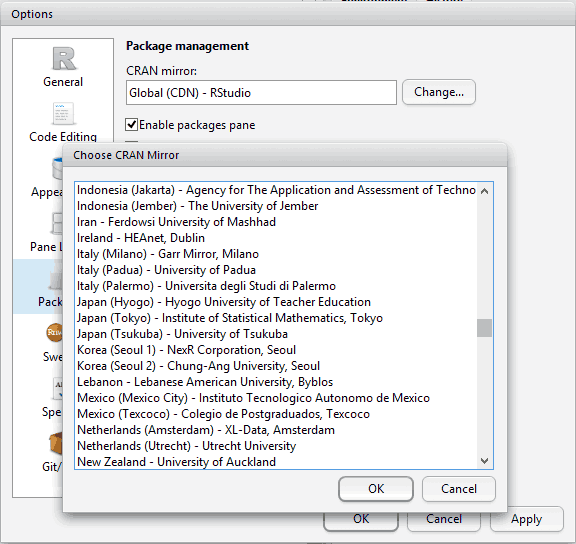Click Apply button in Options window
Screen dimensions: 576x544
click(526, 519)
